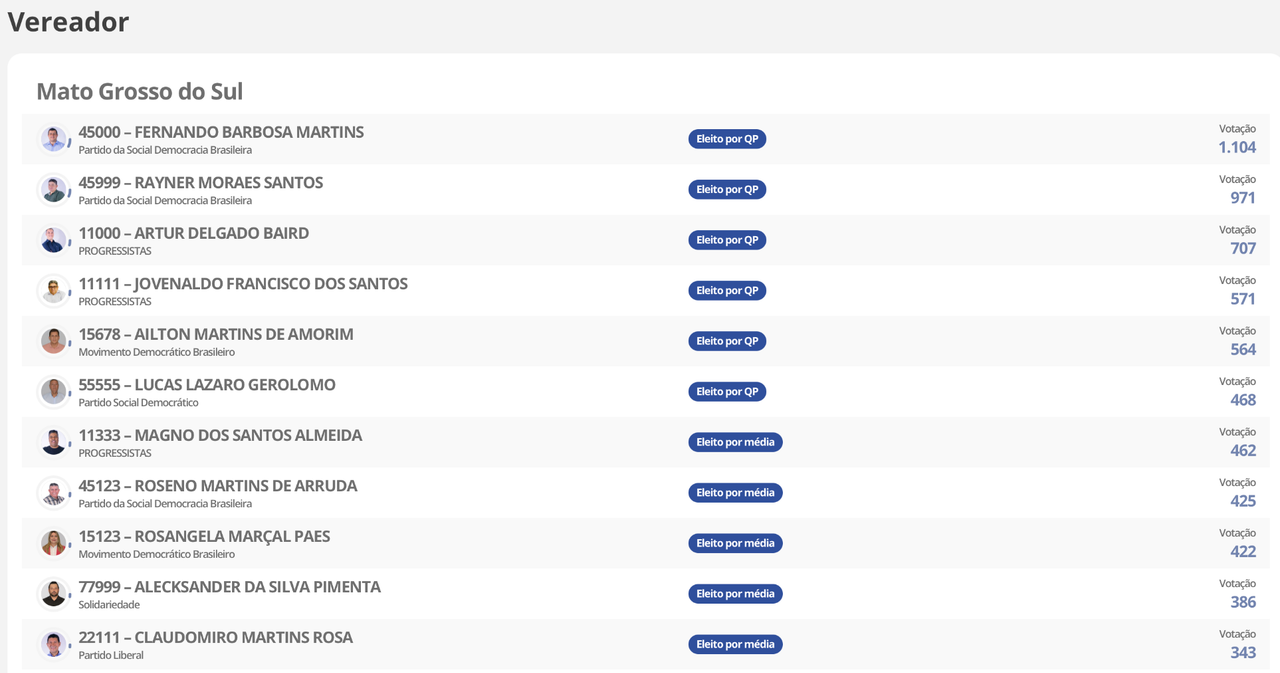The height and width of the screenshot is (673, 1280).
Task: Click the 462 vote count
Action: 1243,450
